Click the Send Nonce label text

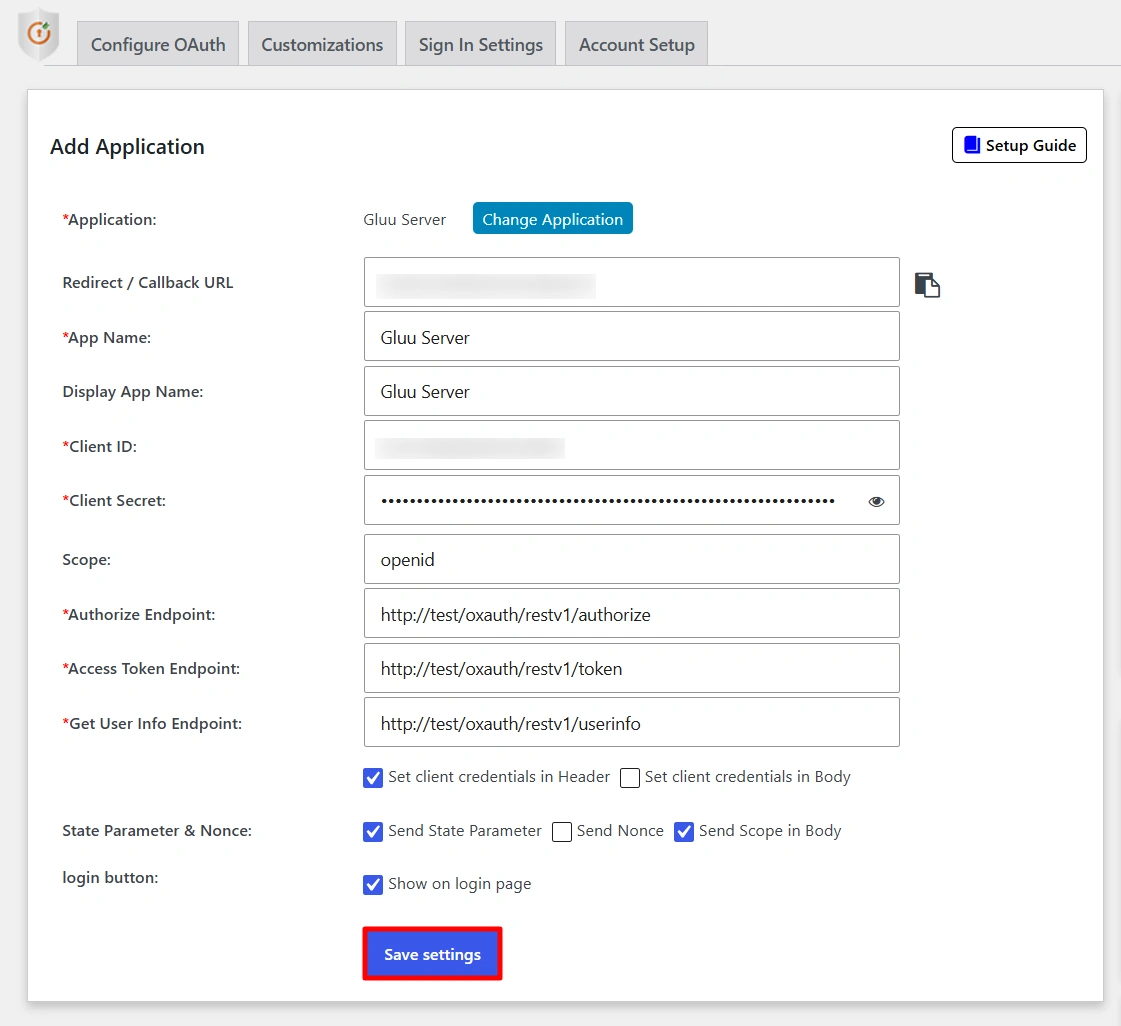[x=620, y=831]
